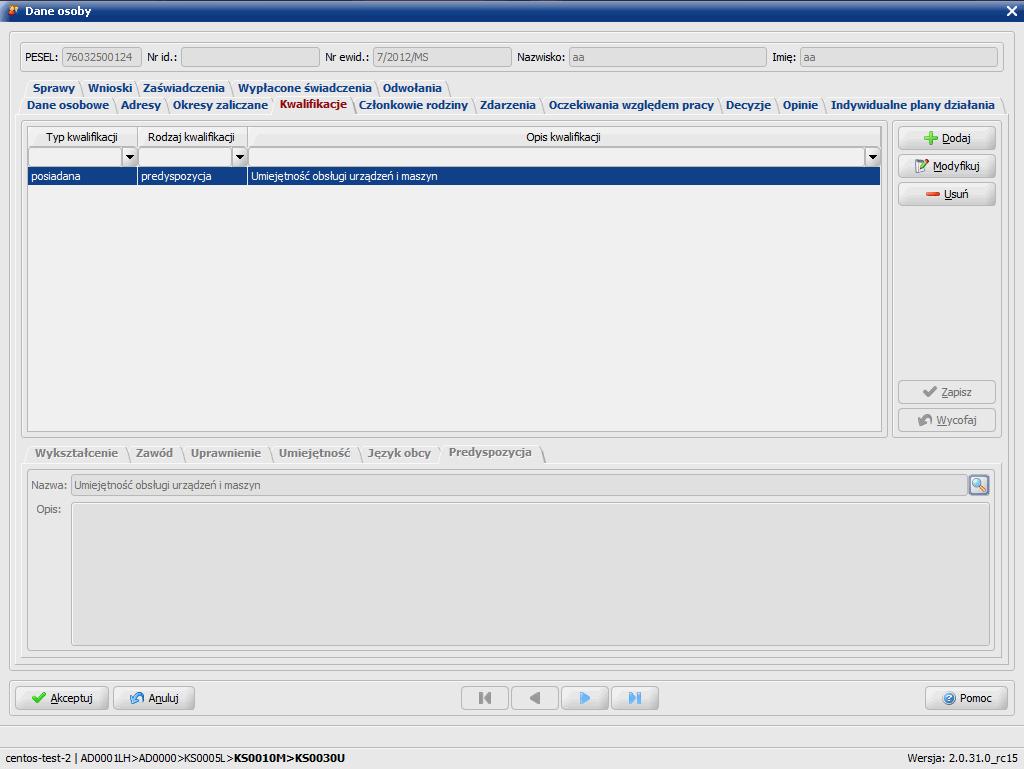Switch to the Odwołania tab
This screenshot has height=769, width=1024.
pos(412,87)
